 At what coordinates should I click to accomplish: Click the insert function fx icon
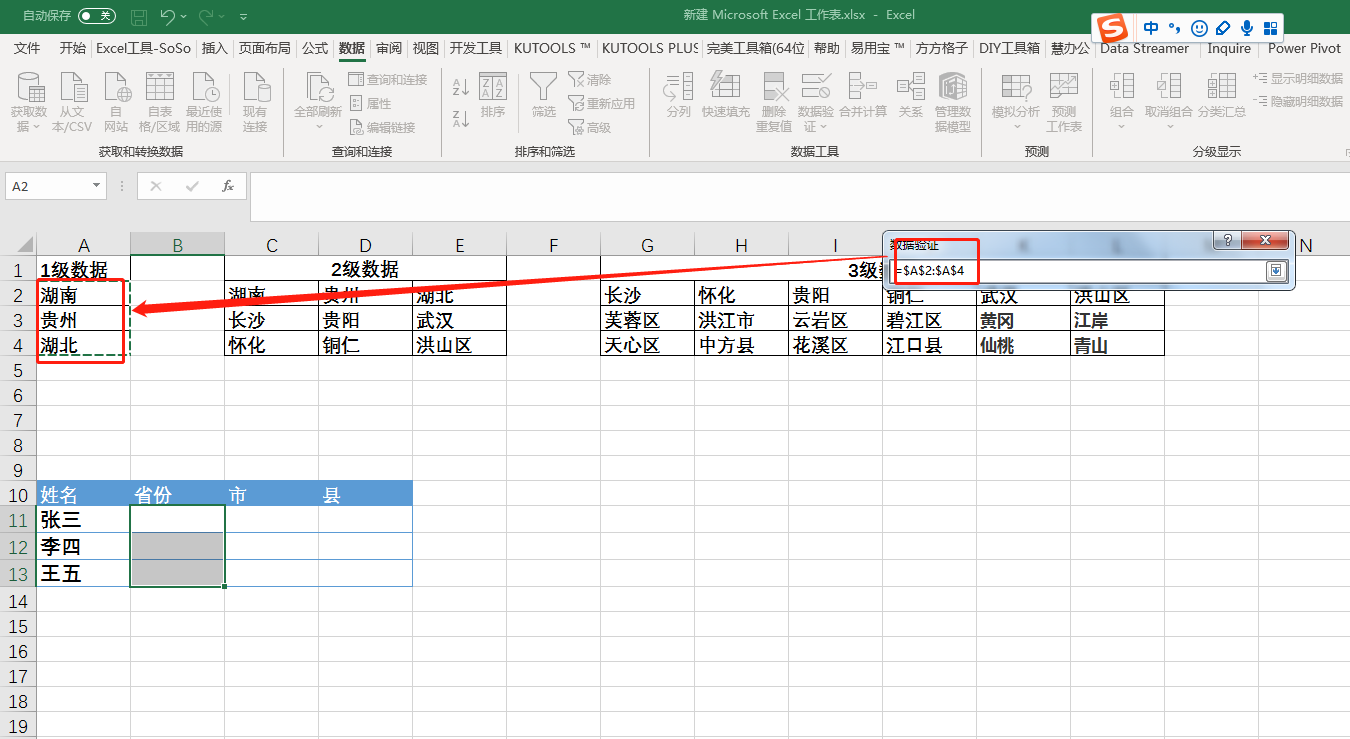tap(228, 186)
